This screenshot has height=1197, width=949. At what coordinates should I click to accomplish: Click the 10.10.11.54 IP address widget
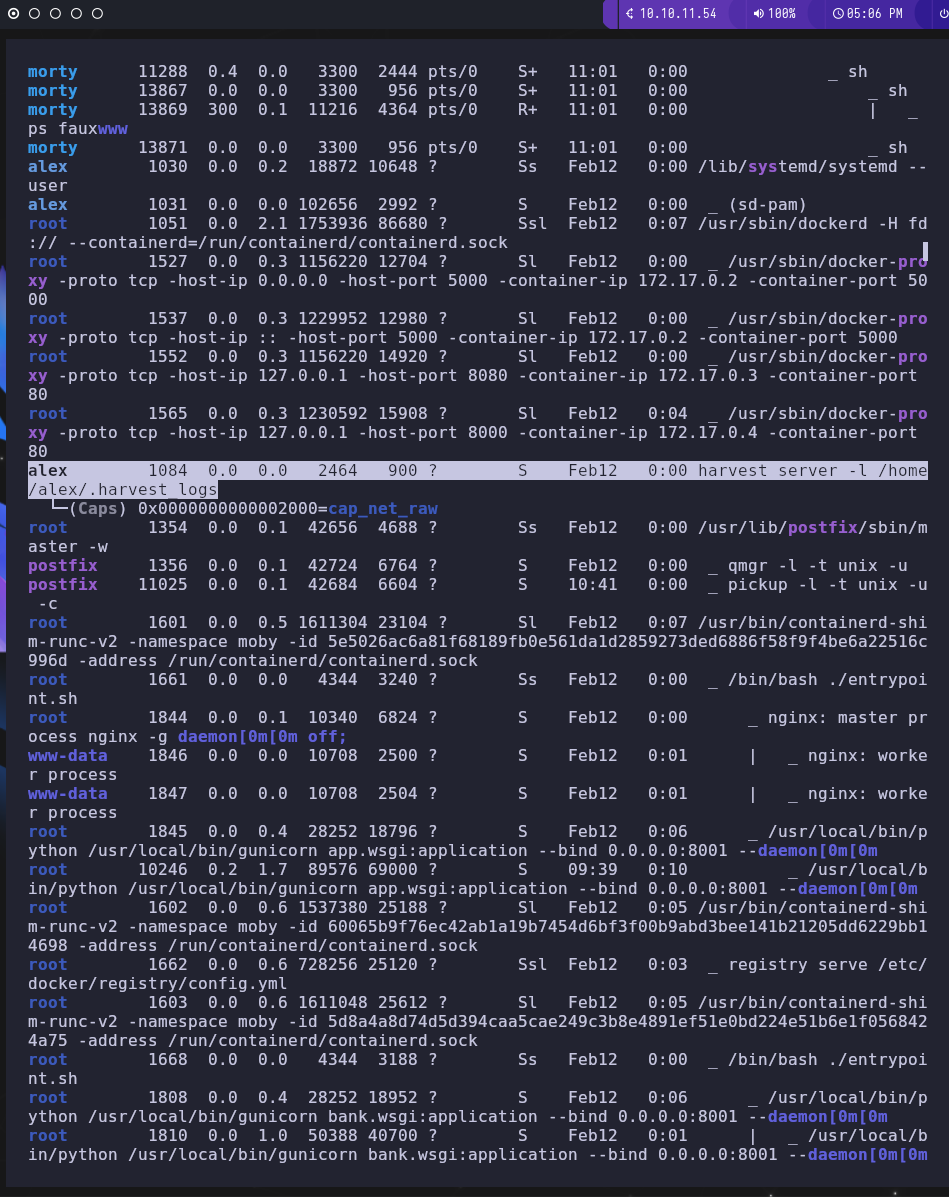point(671,14)
